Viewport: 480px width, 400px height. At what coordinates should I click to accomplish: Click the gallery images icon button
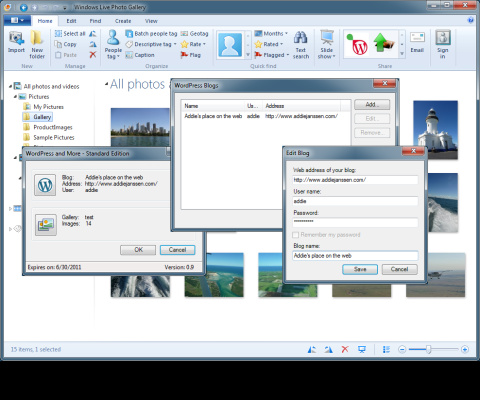click(x=46, y=225)
